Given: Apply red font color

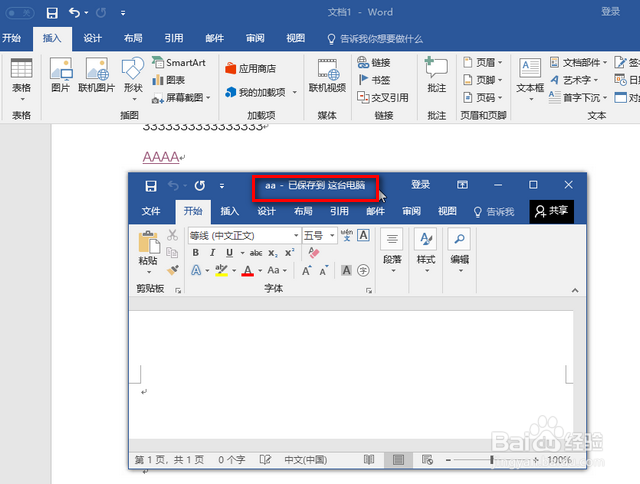Looking at the screenshot, I should (247, 270).
